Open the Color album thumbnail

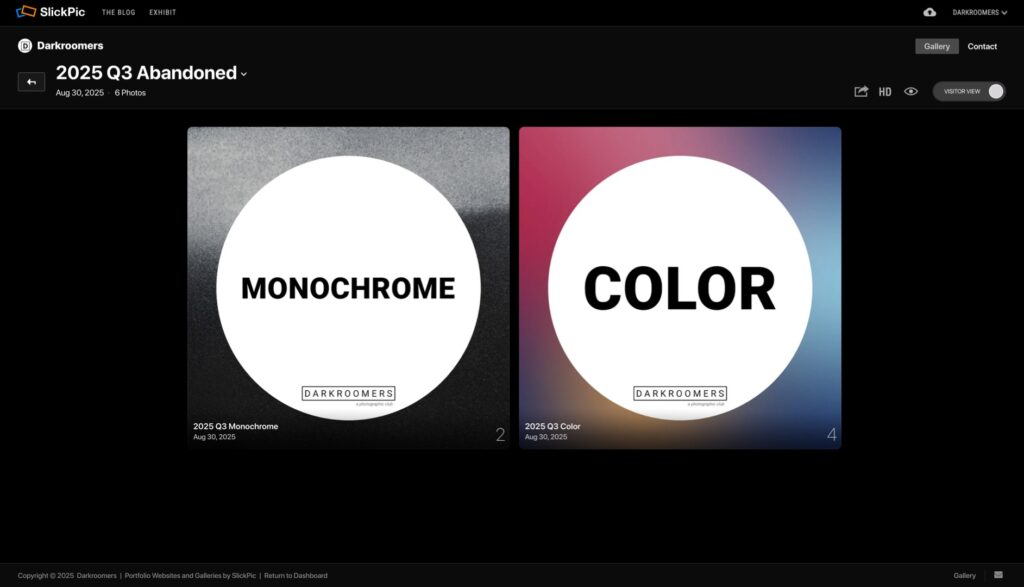point(680,288)
